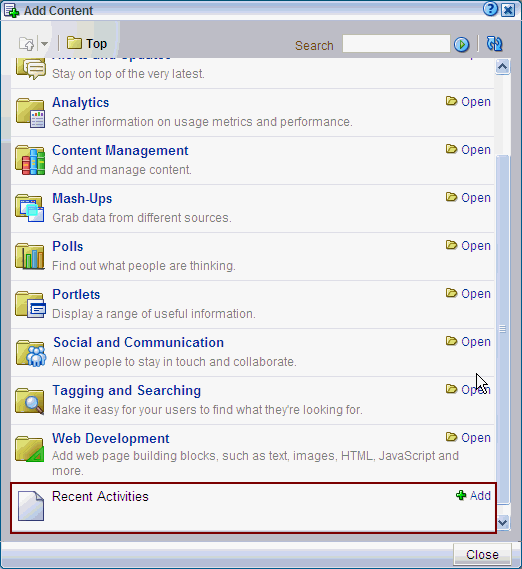Click 'Stay on top of the very latest.' text
This screenshot has height=569, width=522.
click(128, 74)
